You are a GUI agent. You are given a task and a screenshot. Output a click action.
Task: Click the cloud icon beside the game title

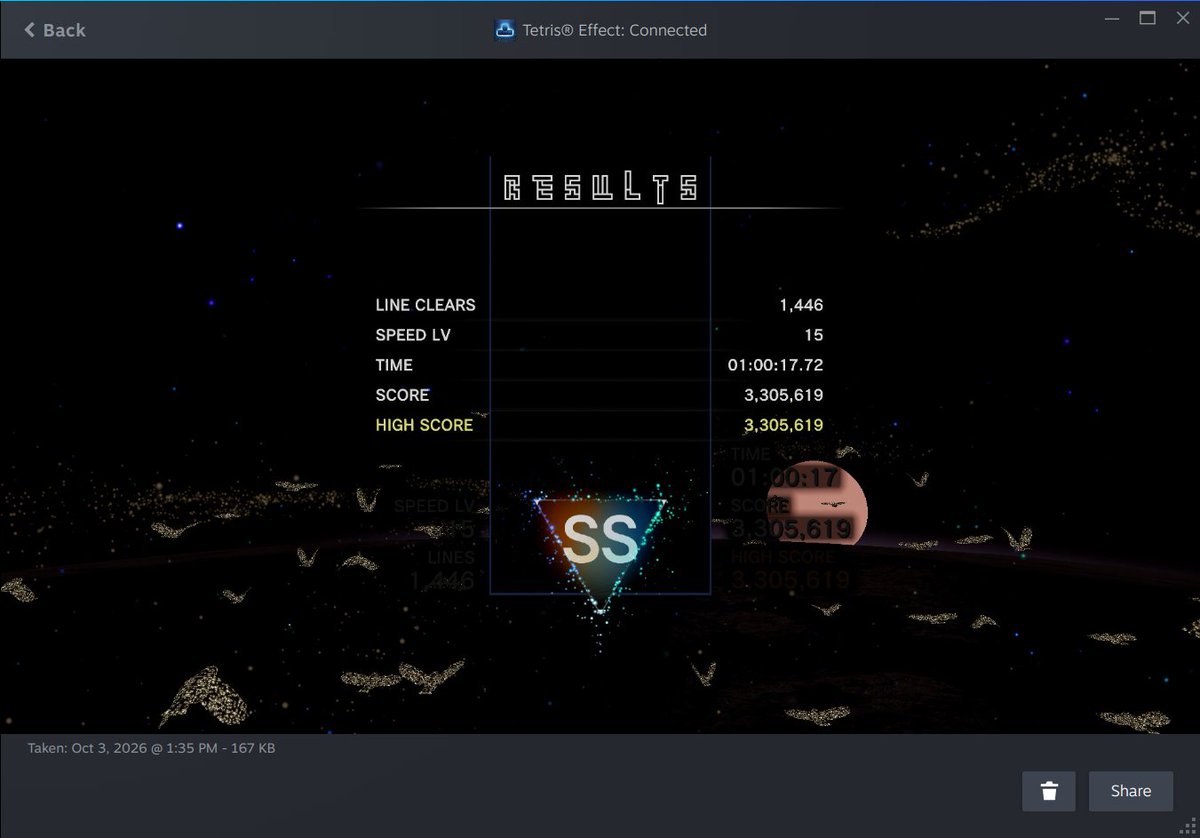(505, 30)
